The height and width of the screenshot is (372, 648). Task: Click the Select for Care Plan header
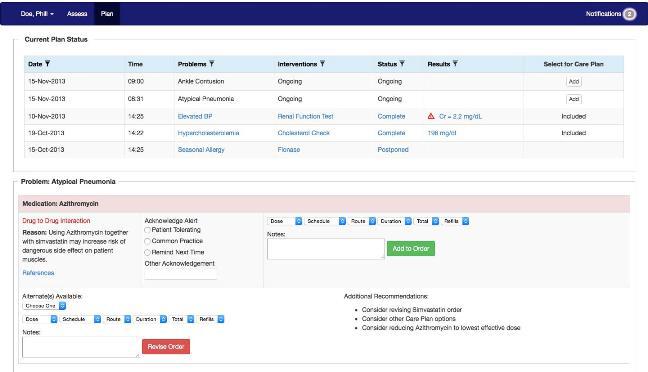coord(574,64)
